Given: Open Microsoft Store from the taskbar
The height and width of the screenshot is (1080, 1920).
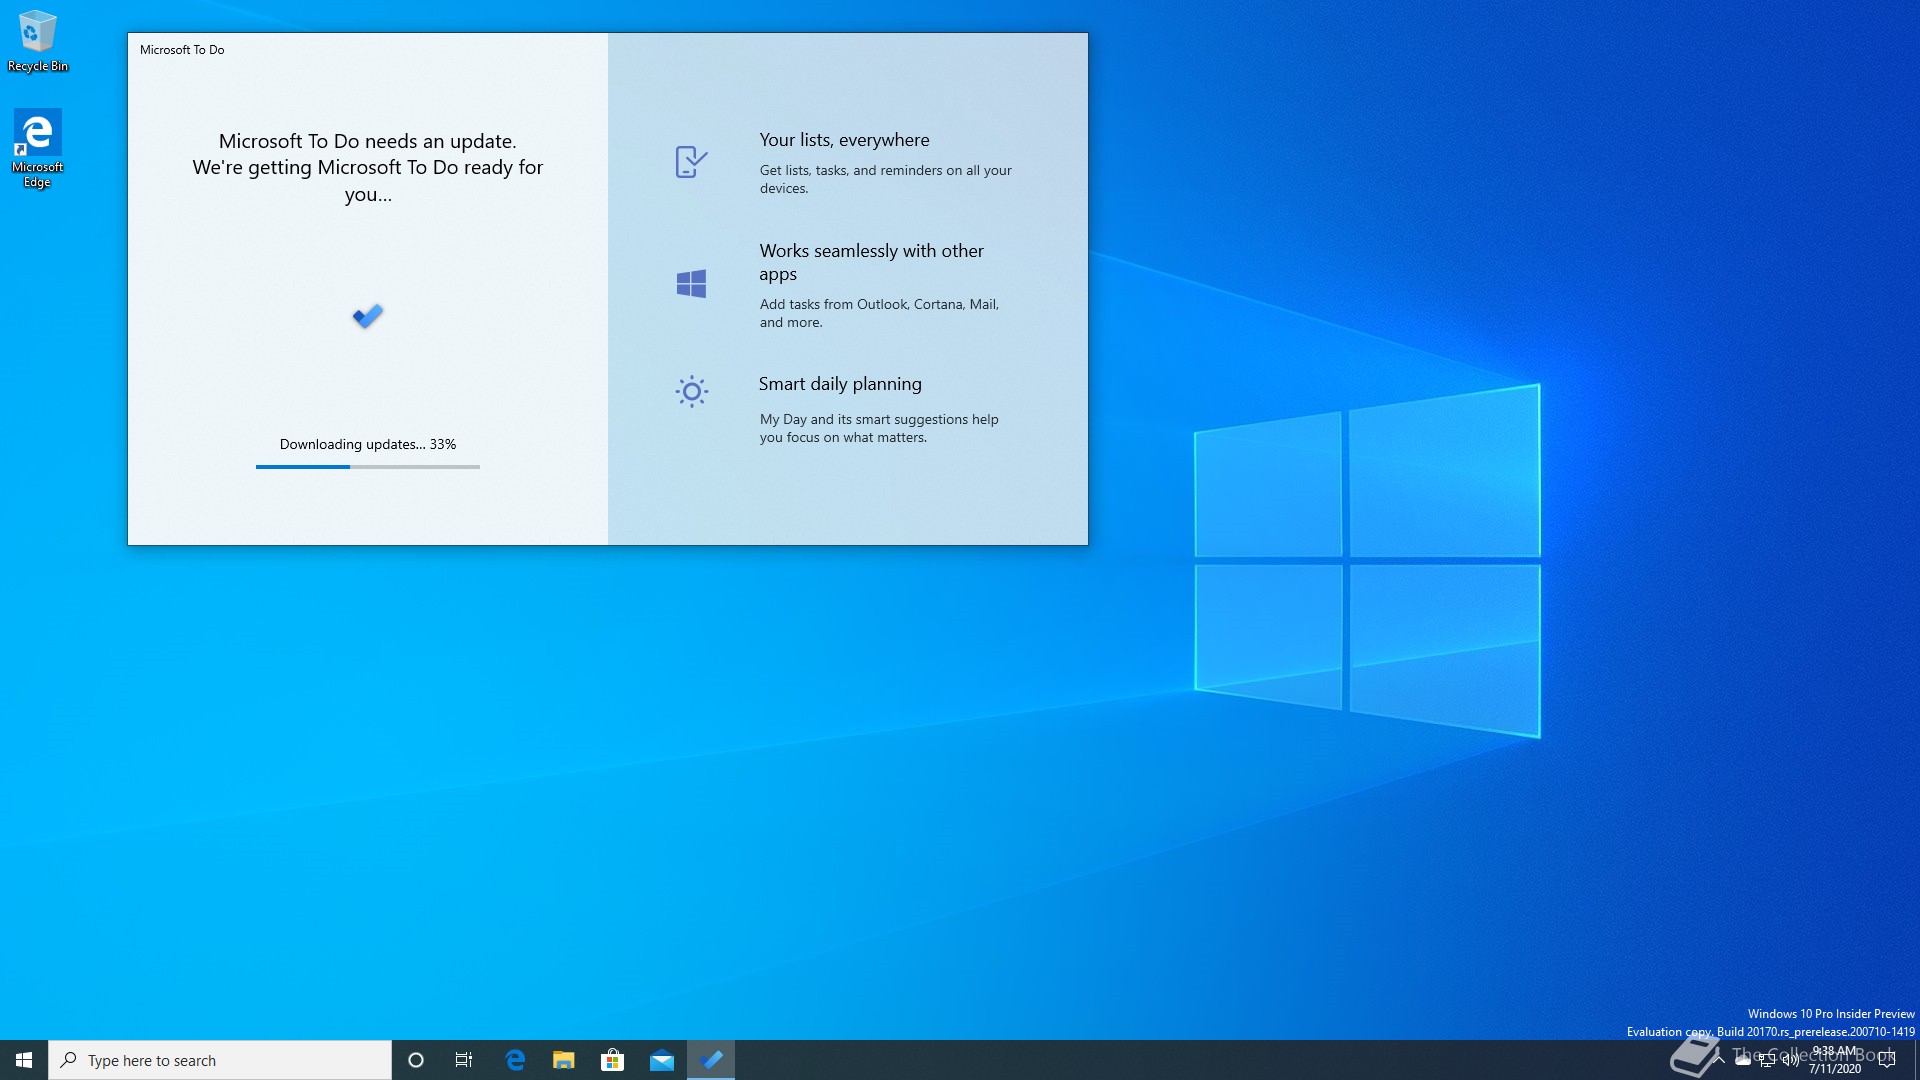Looking at the screenshot, I should click(x=612, y=1060).
